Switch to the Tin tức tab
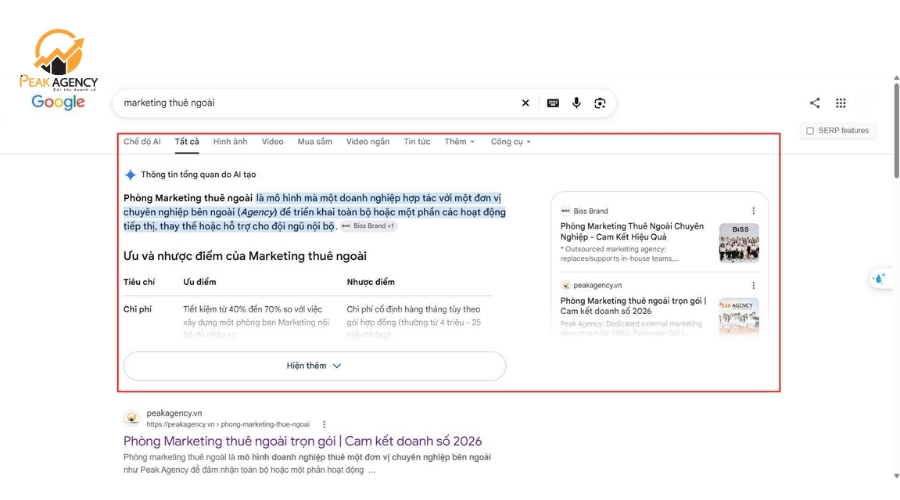Image resolution: width=900 pixels, height=500 pixels. (x=417, y=141)
